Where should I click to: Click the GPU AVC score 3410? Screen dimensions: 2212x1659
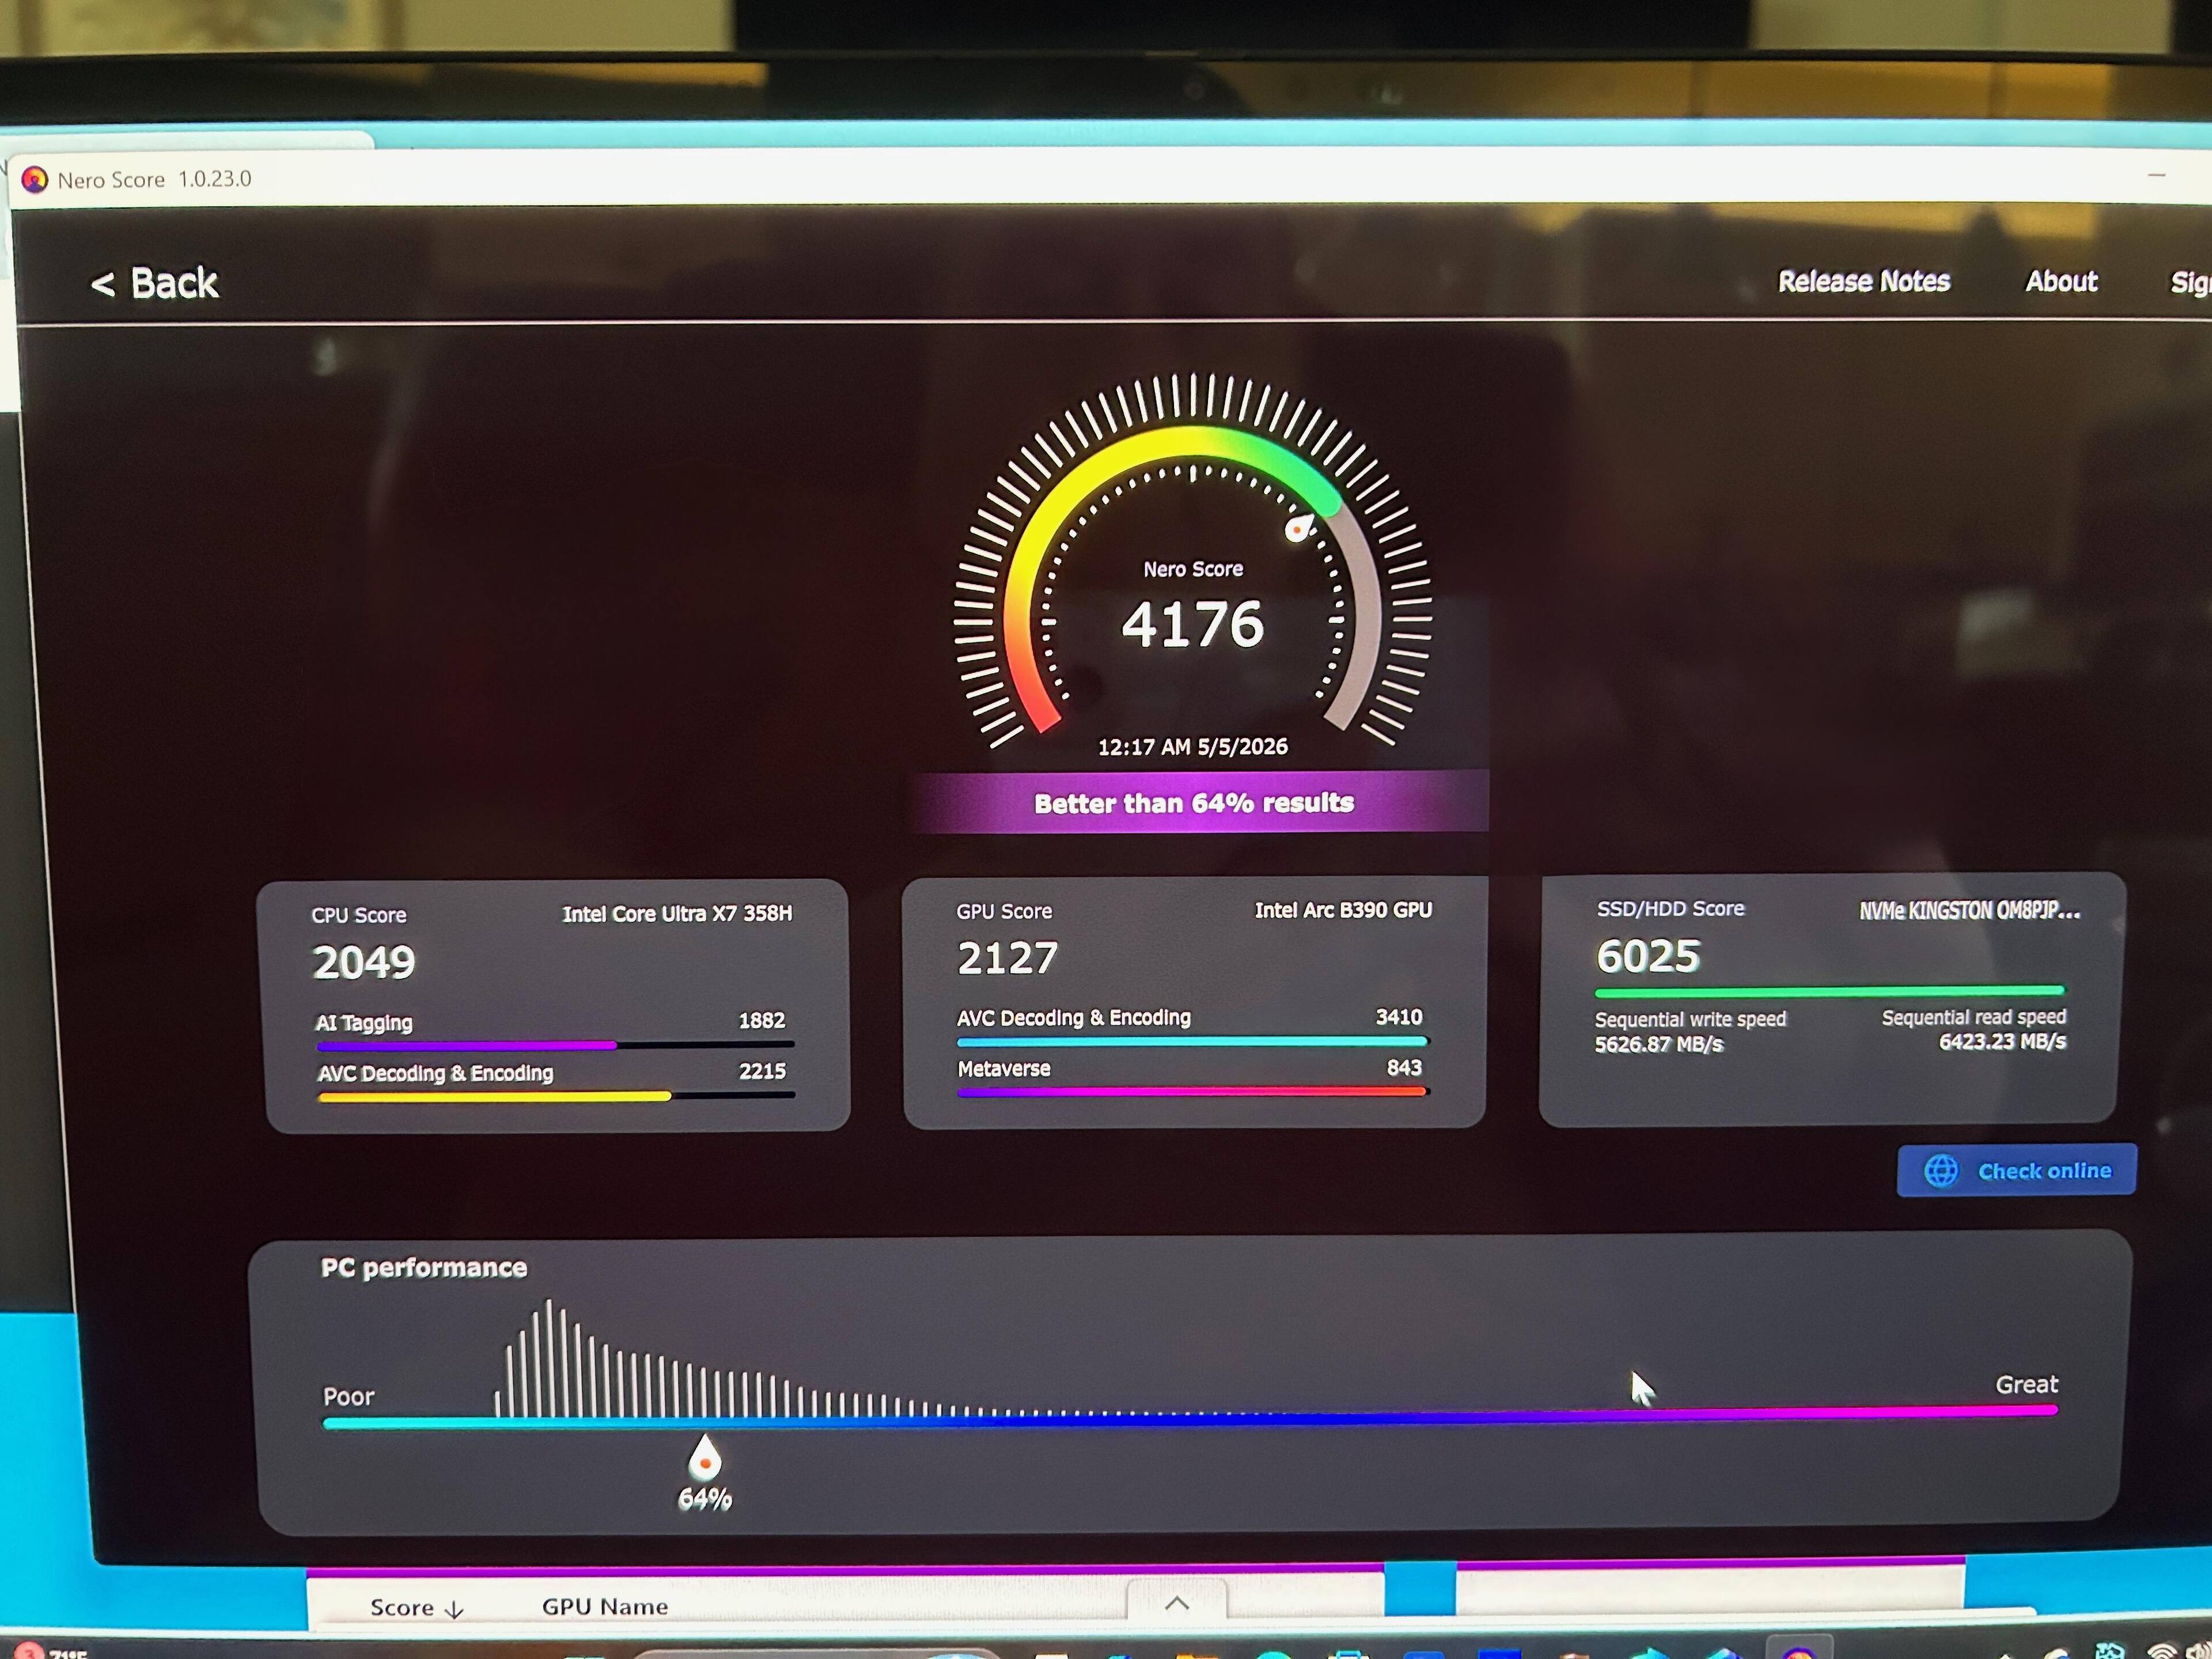tap(1398, 1017)
